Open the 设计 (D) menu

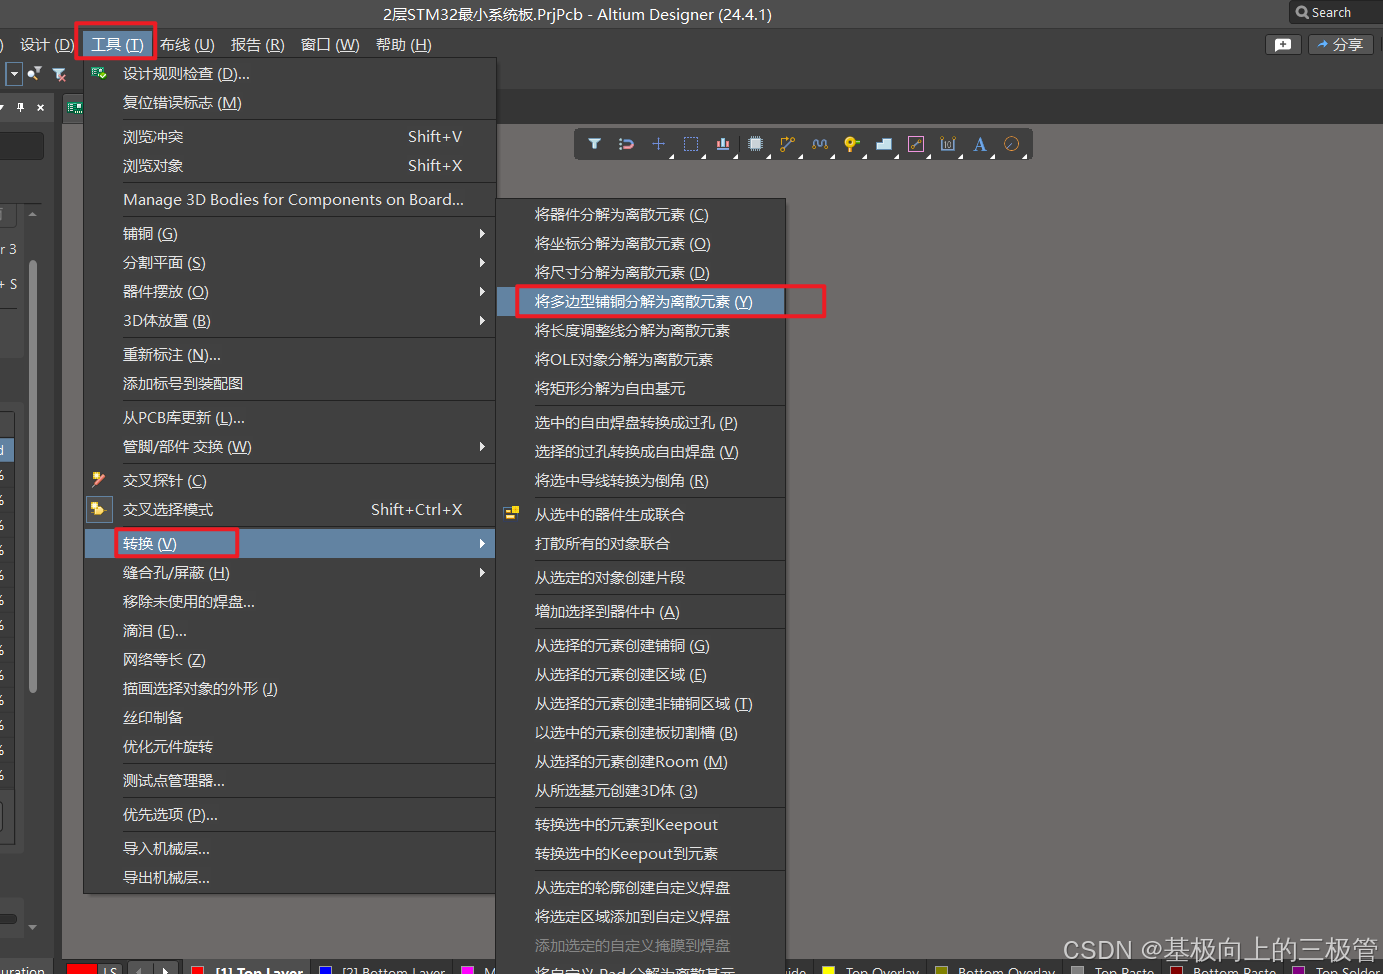pos(46,44)
